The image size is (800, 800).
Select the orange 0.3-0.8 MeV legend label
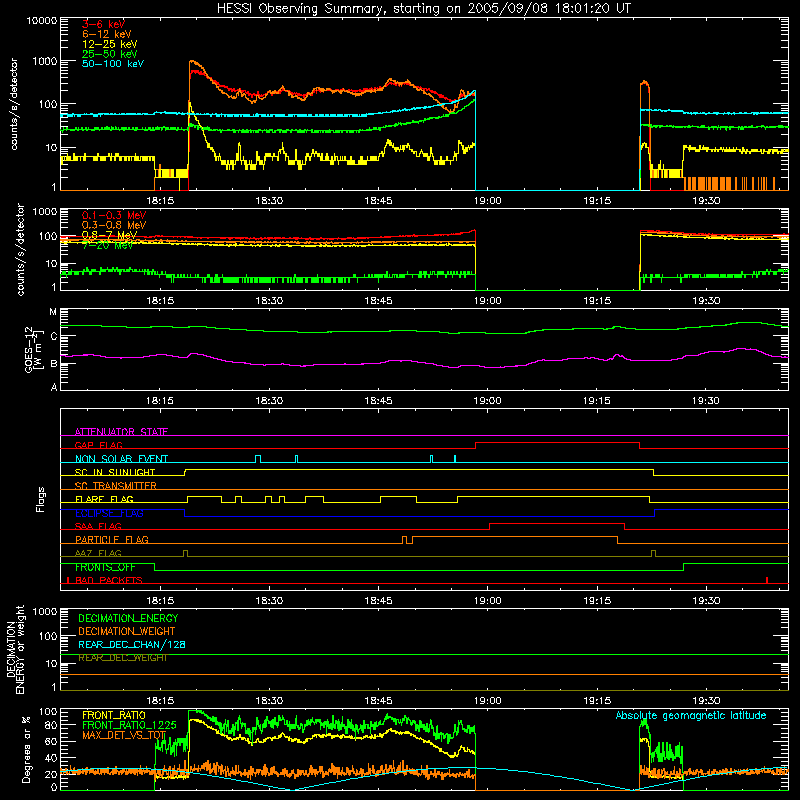point(114,225)
